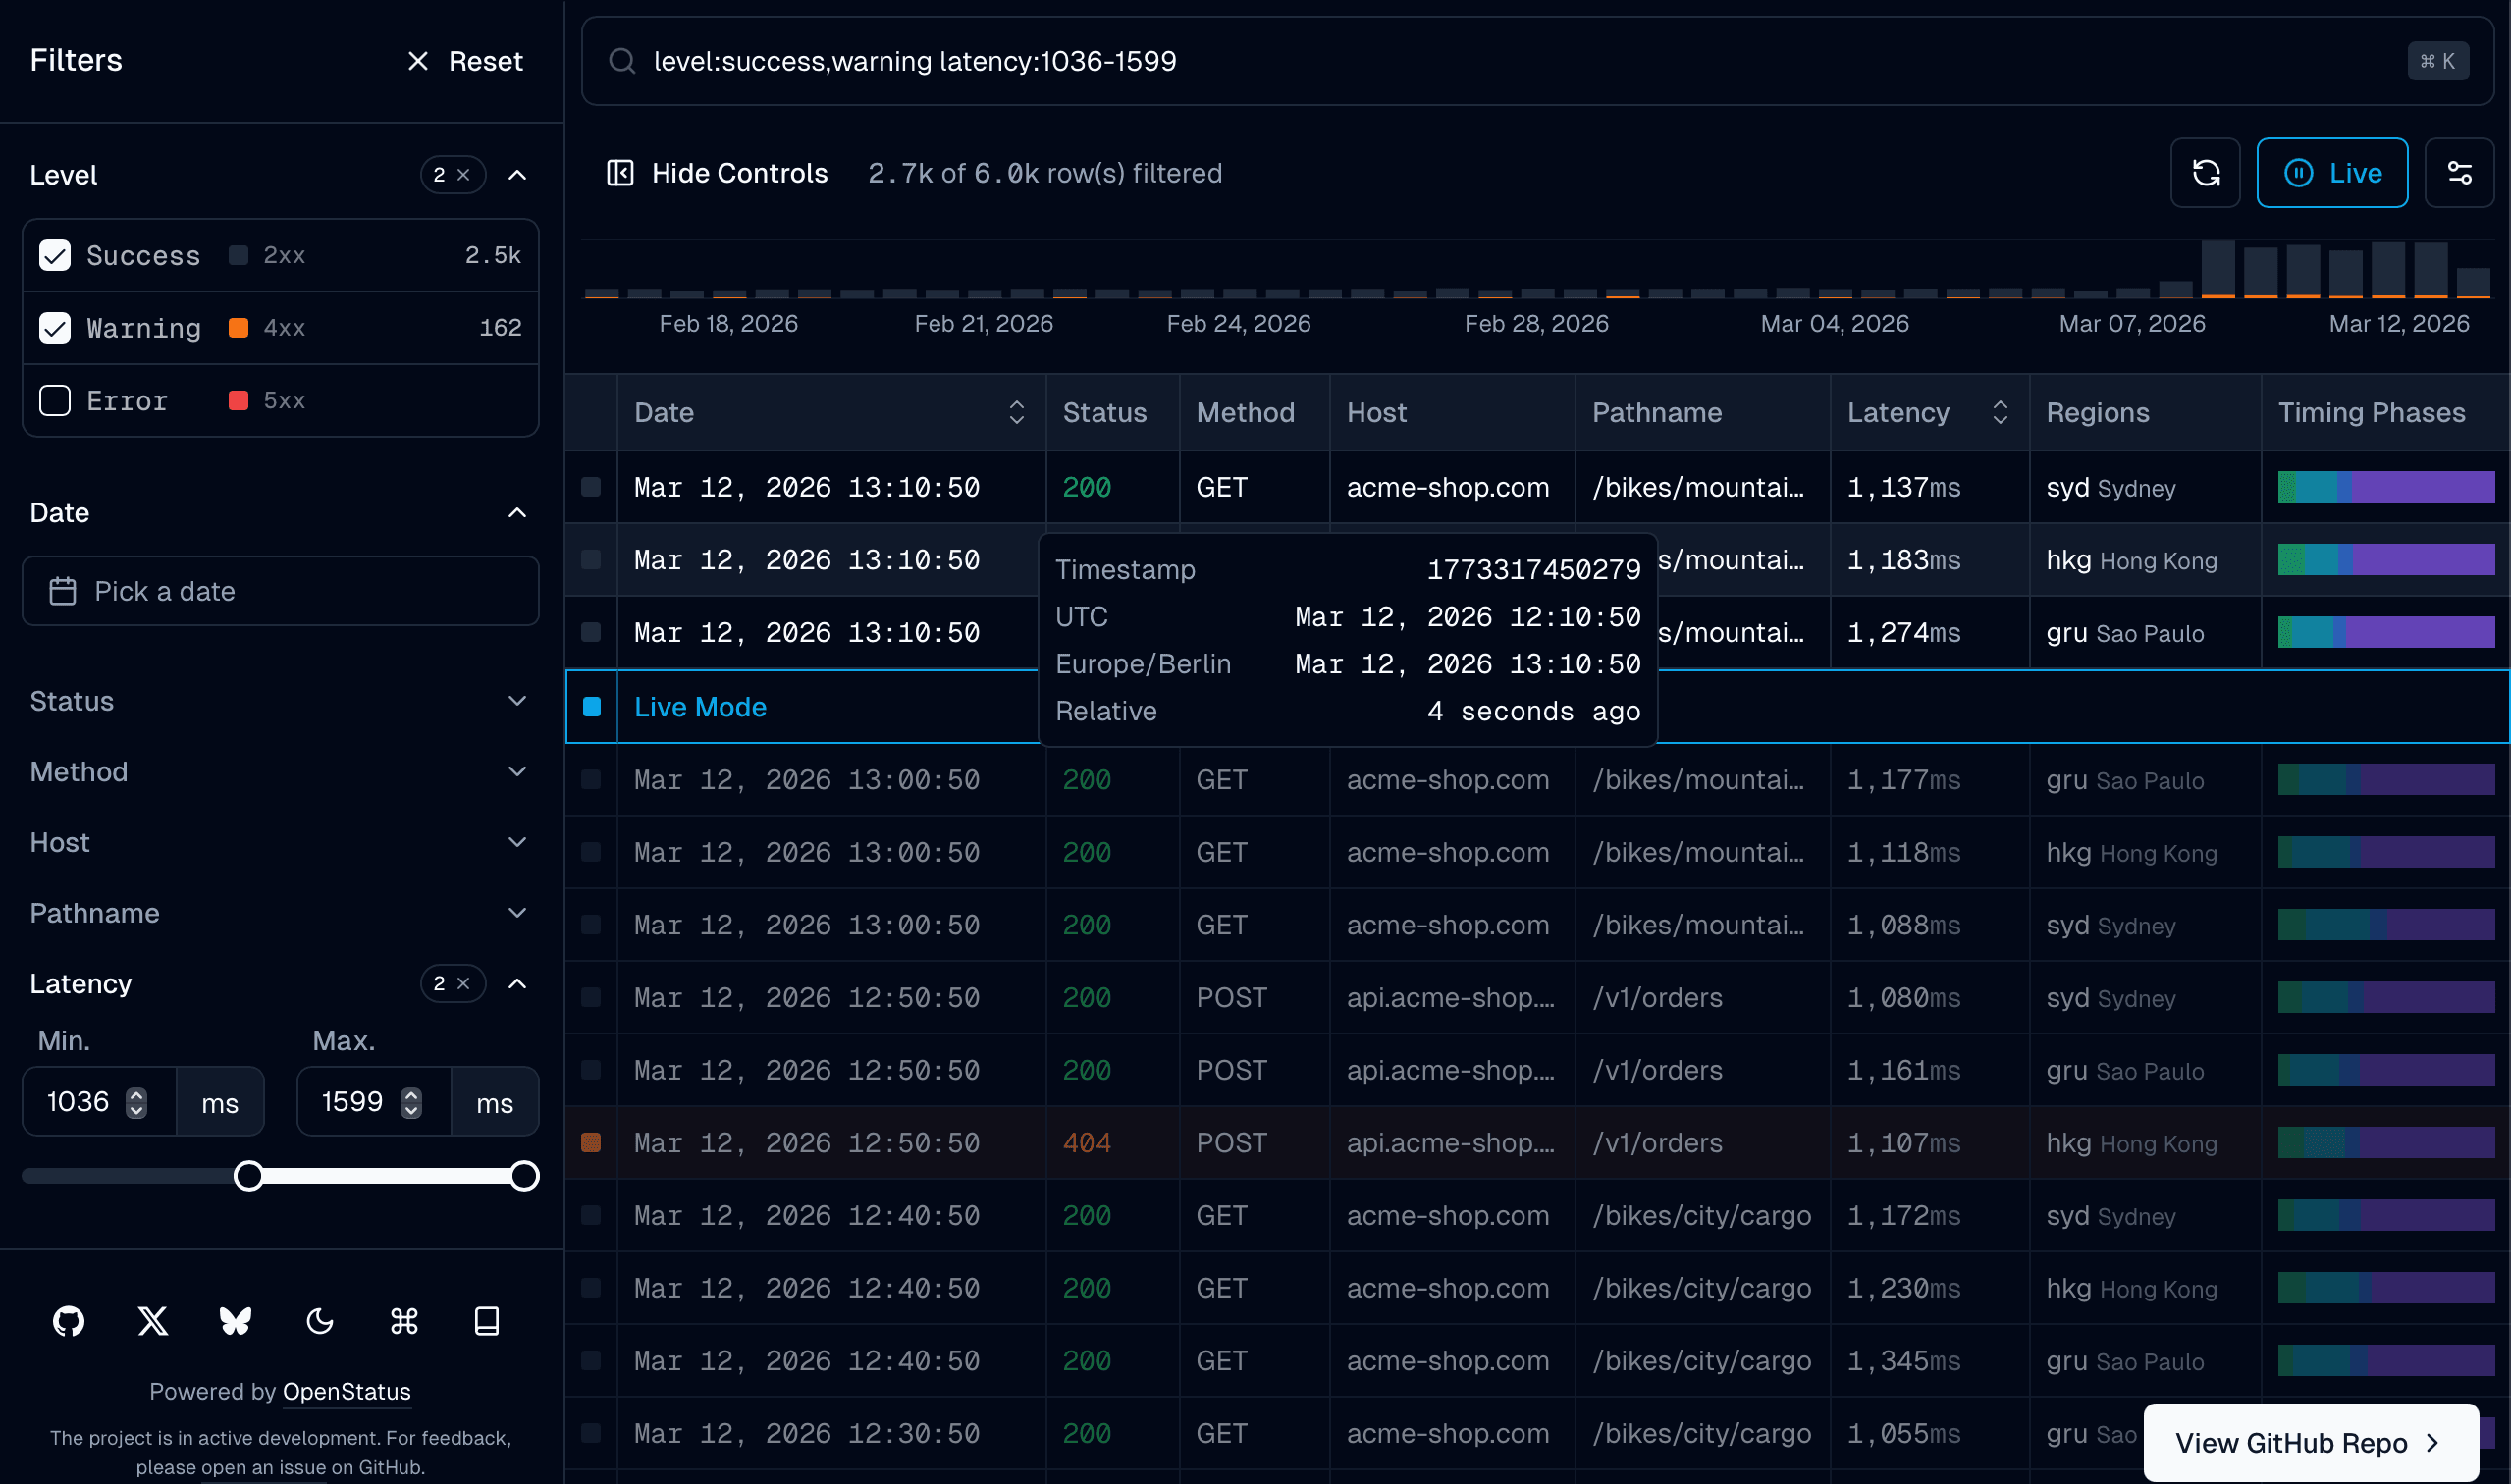Image resolution: width=2511 pixels, height=1484 pixels.
Task: Open the View GitHub Repo link
Action: point(2308,1443)
